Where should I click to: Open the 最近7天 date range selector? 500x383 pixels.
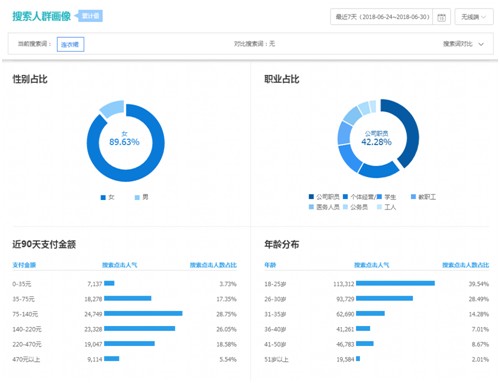tap(382, 17)
